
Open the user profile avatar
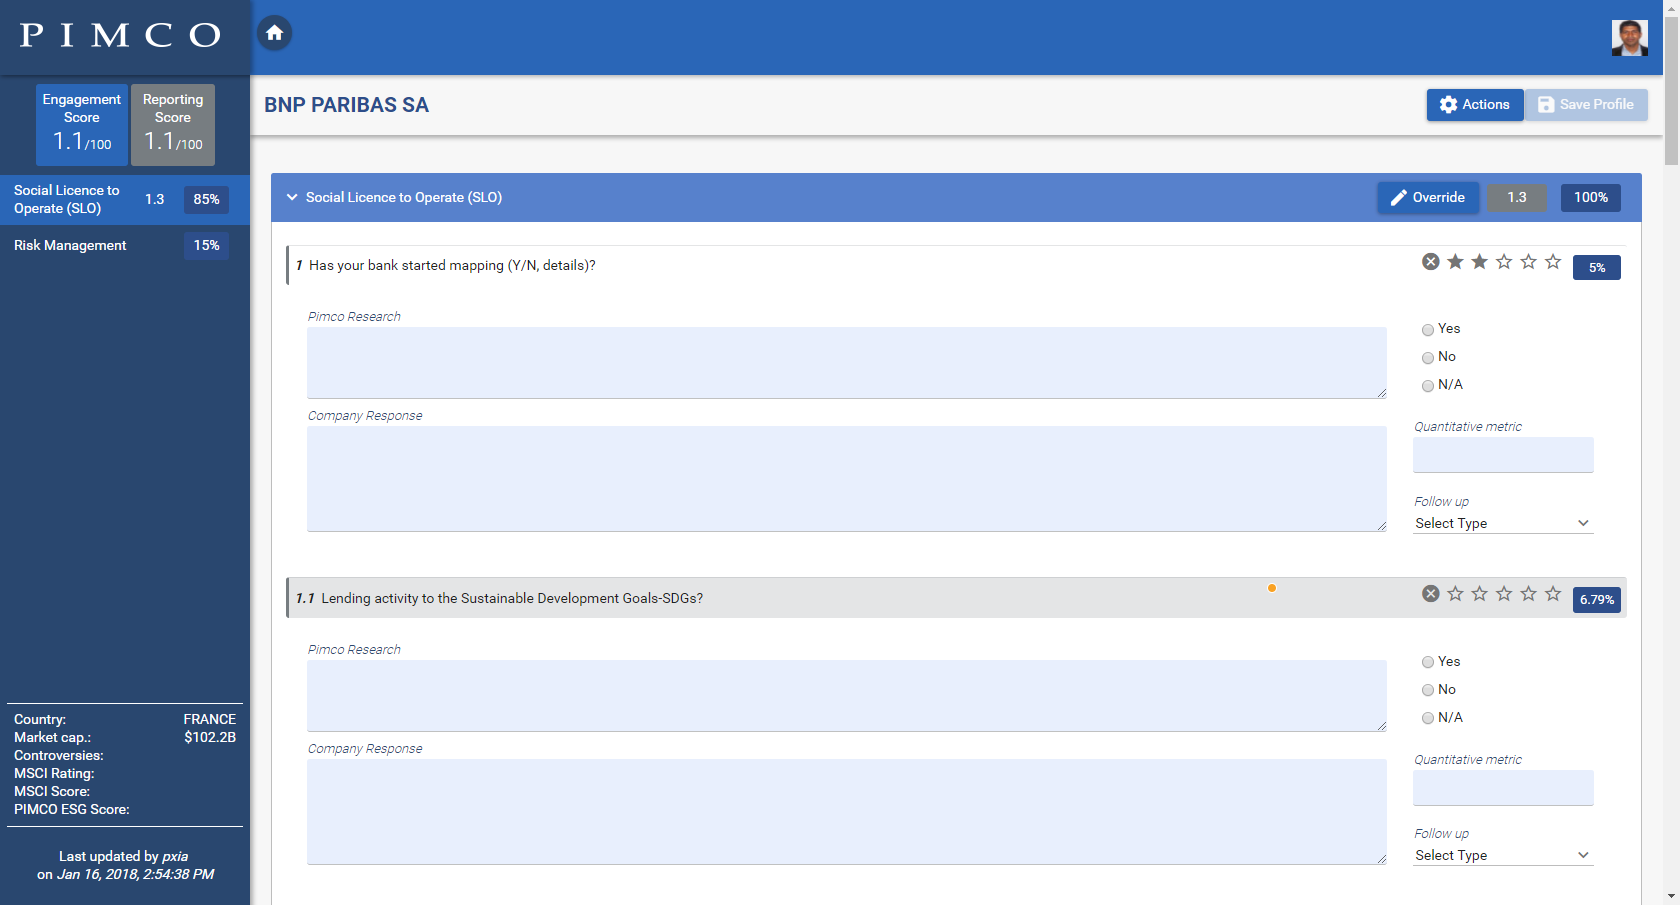tap(1629, 38)
